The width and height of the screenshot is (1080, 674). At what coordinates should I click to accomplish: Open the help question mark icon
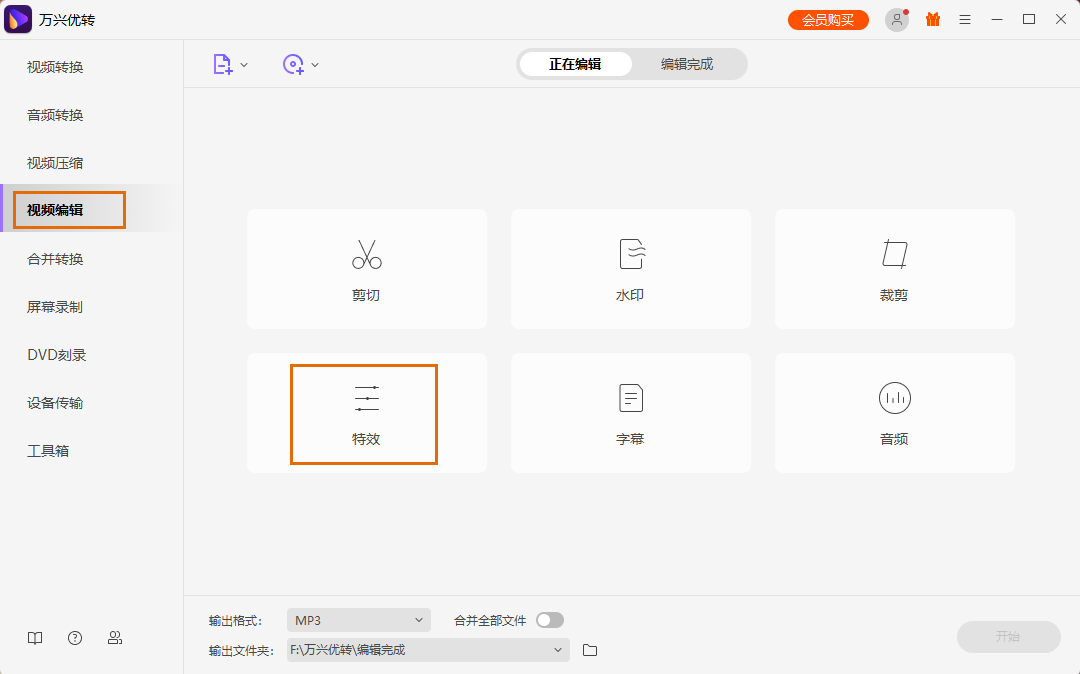pyautogui.click(x=75, y=637)
